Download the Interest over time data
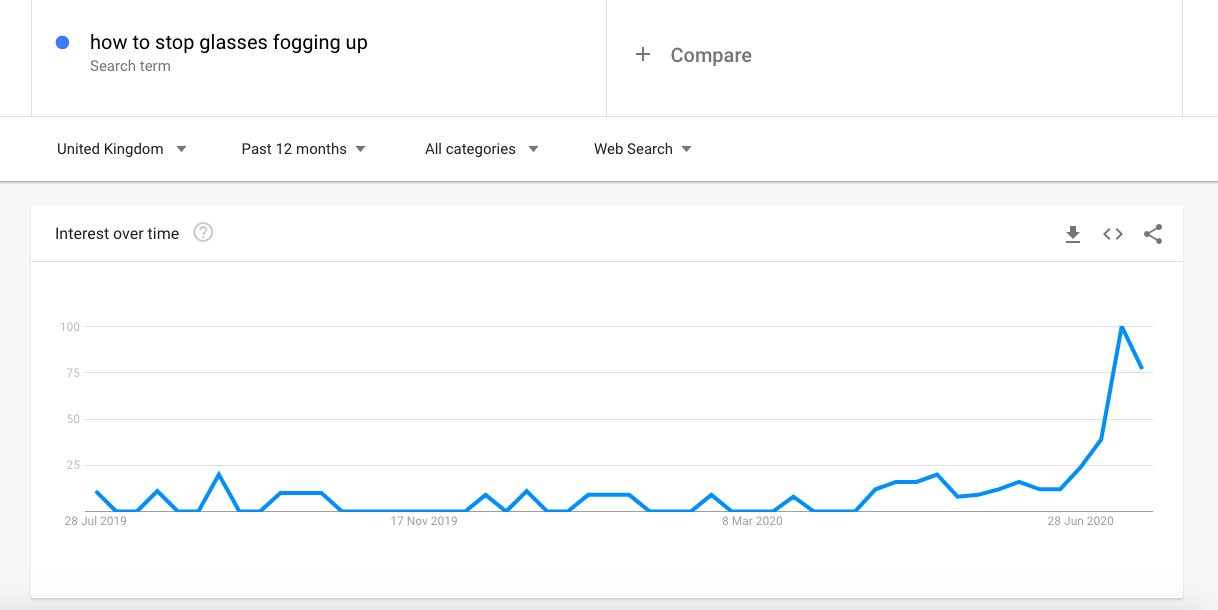Viewport: 1218px width, 610px height. [1073, 234]
